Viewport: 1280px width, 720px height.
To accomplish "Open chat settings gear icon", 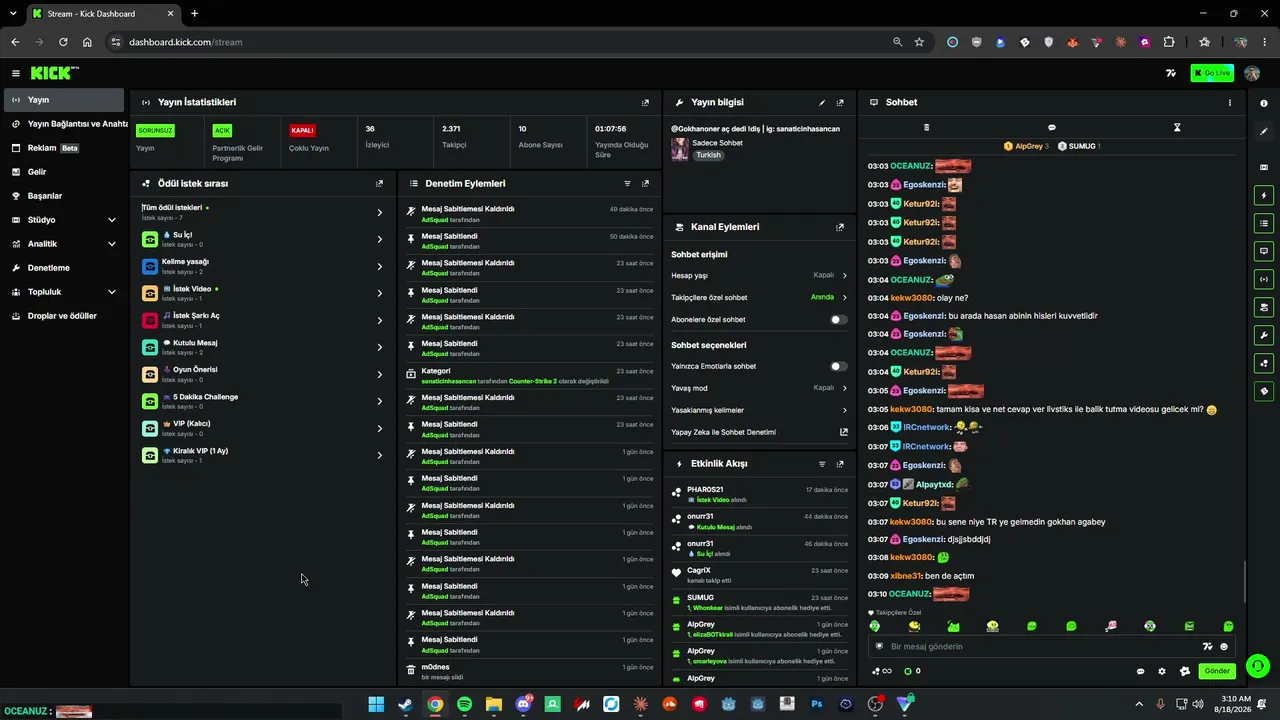I will click(x=1162, y=671).
